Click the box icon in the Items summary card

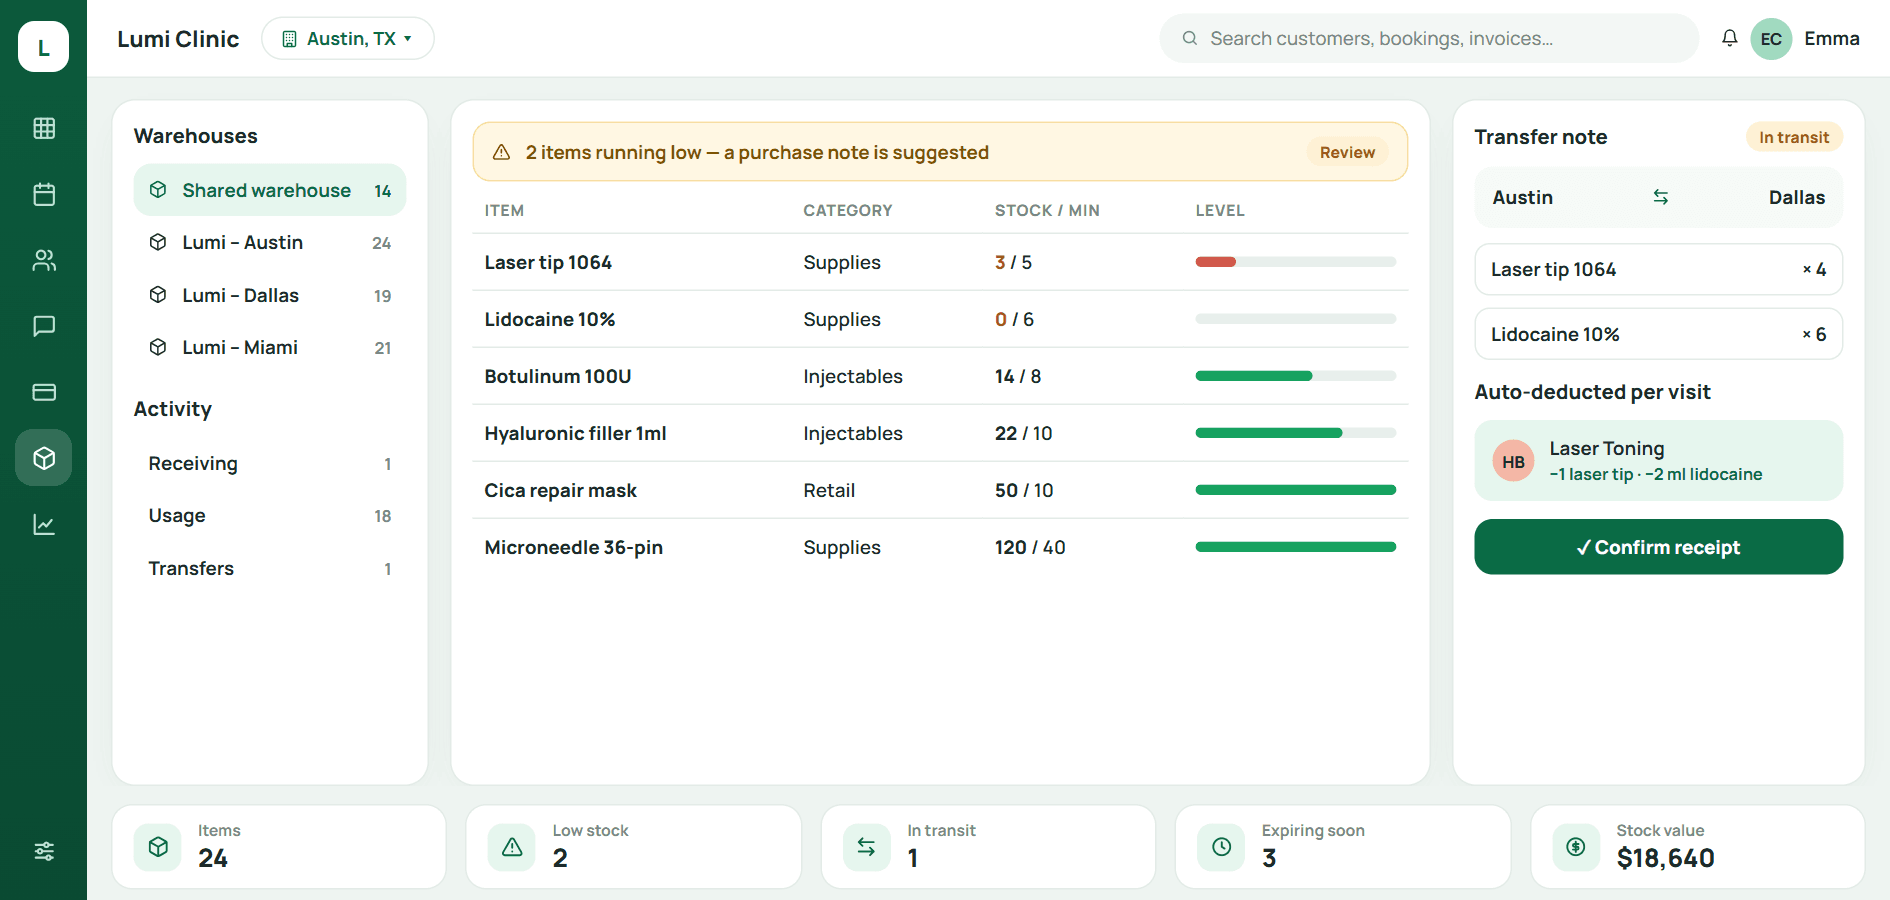(x=158, y=847)
